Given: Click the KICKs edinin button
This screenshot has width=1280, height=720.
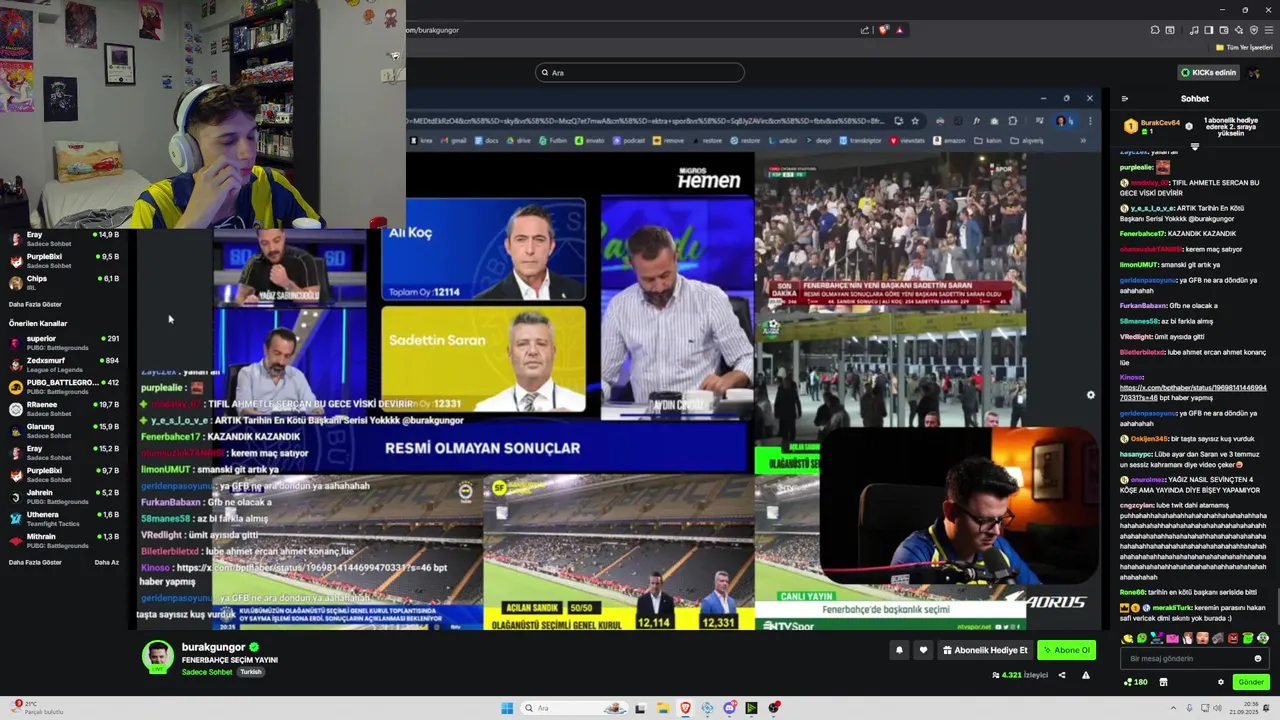Looking at the screenshot, I should (1208, 72).
